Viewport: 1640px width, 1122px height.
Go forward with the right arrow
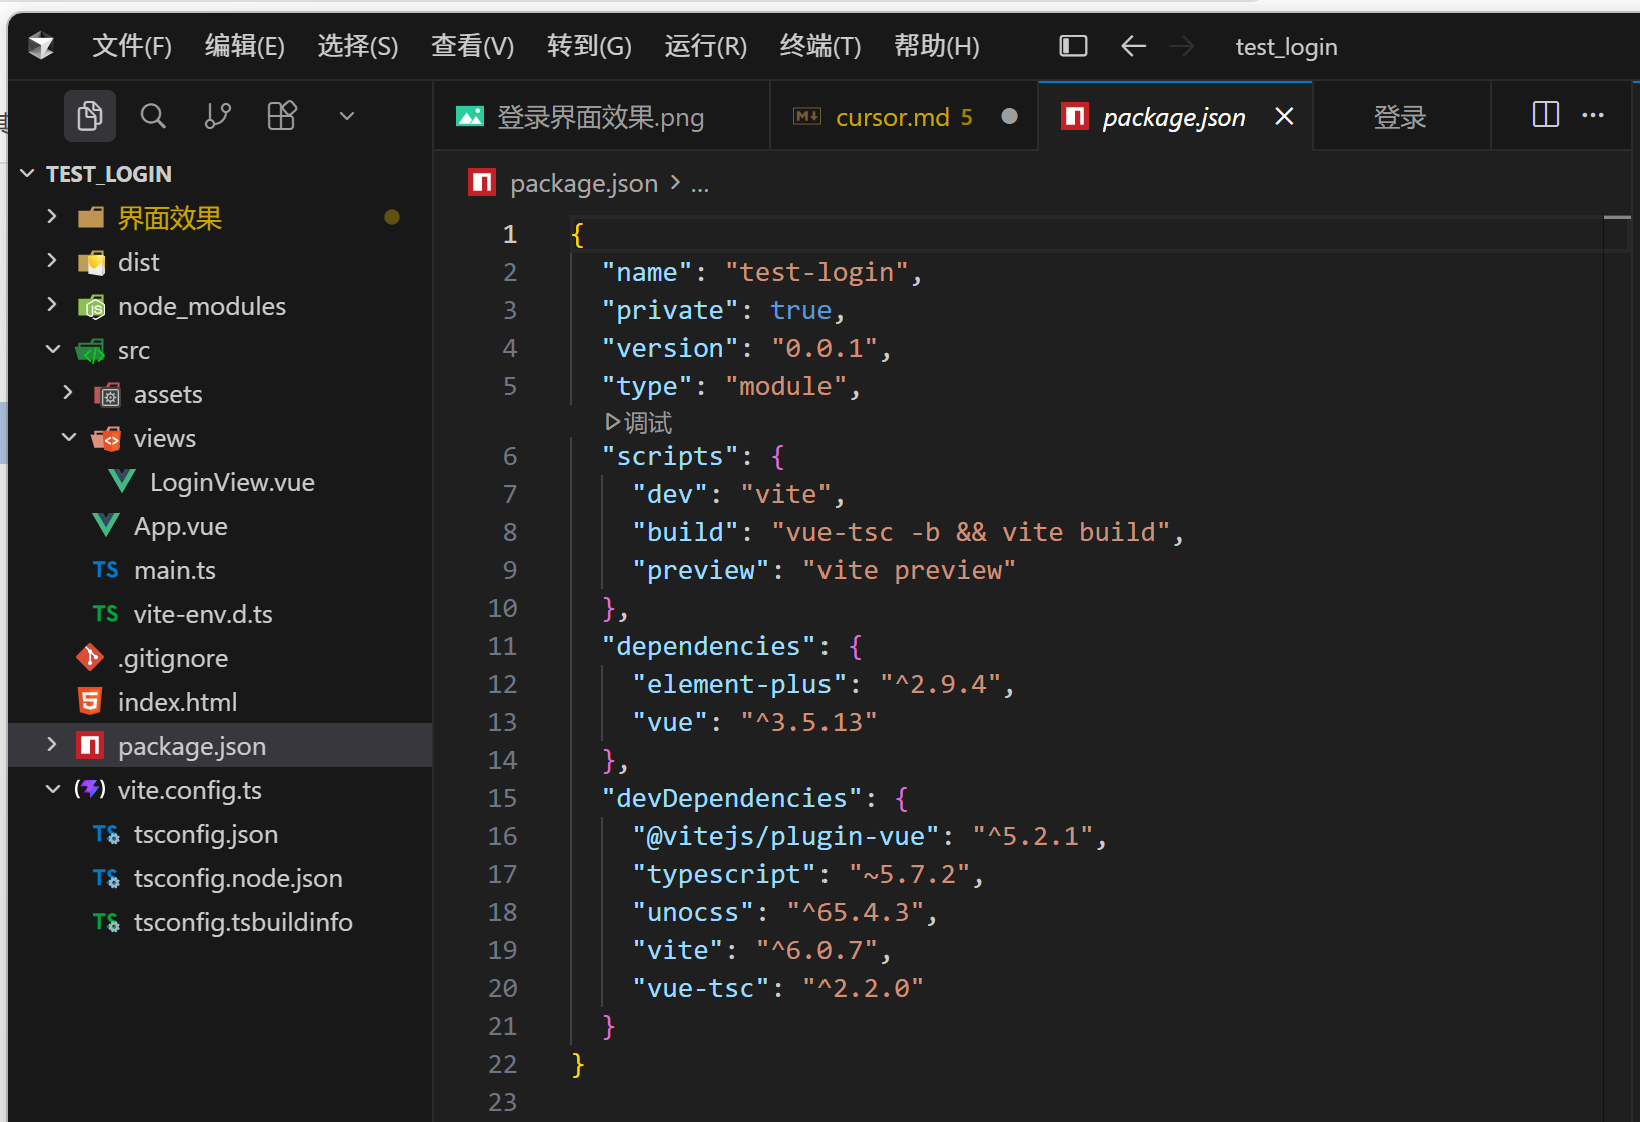pos(1182,46)
